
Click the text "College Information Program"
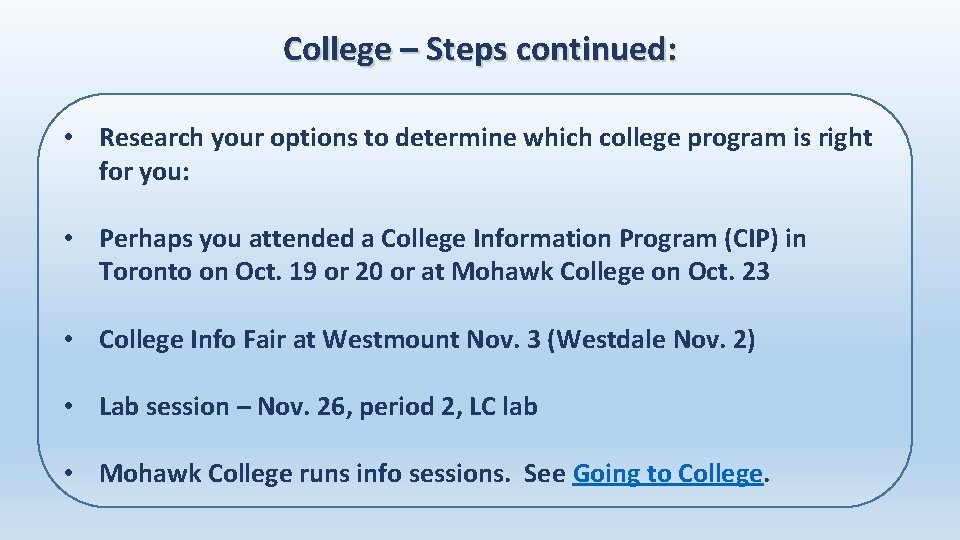click(x=549, y=239)
